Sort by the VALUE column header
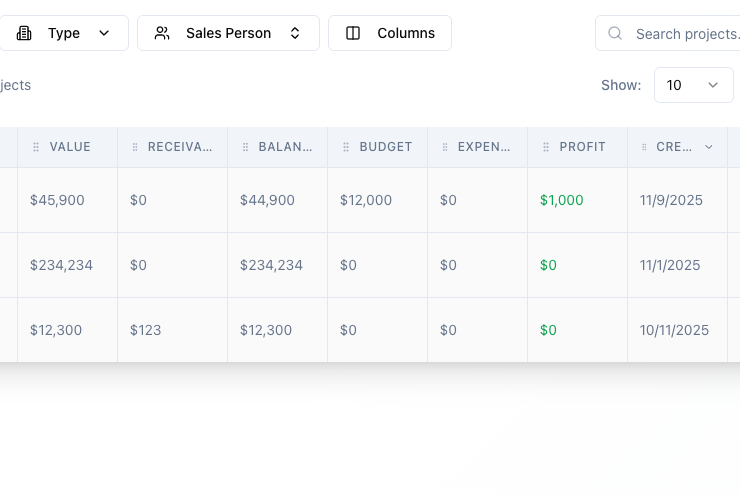The image size is (740, 495). pos(70,147)
